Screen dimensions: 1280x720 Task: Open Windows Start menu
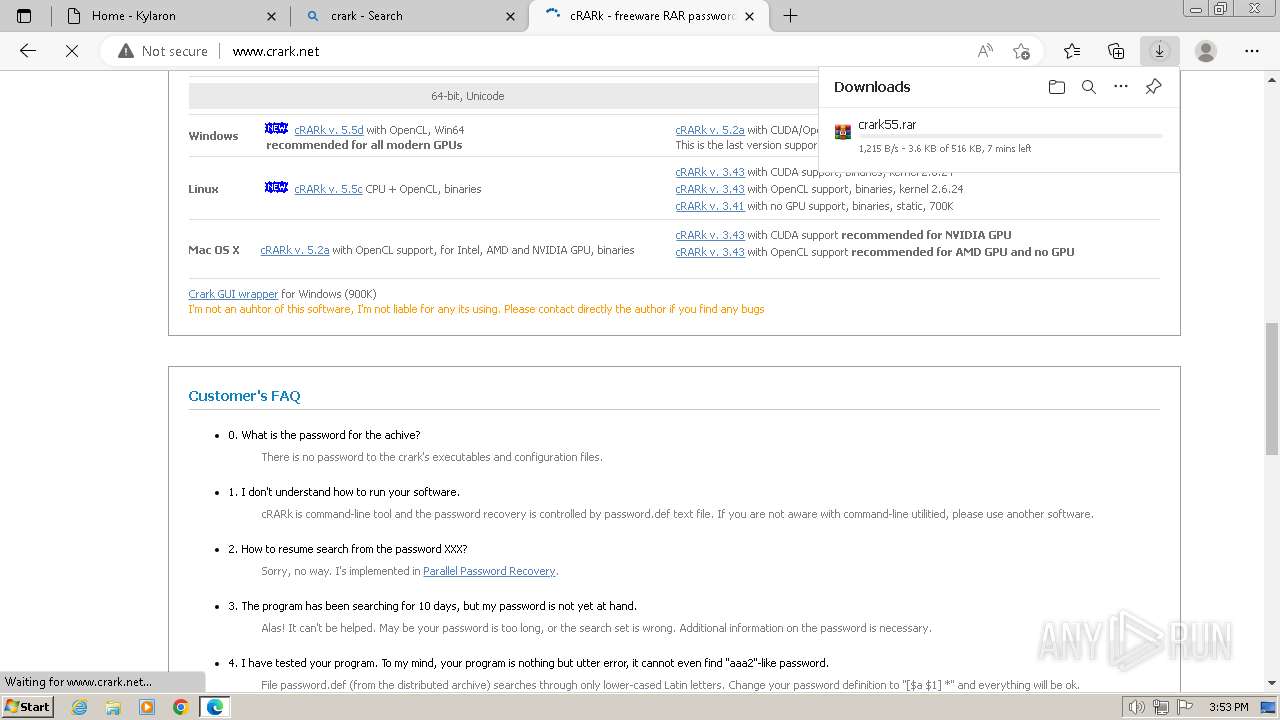pyautogui.click(x=28, y=707)
